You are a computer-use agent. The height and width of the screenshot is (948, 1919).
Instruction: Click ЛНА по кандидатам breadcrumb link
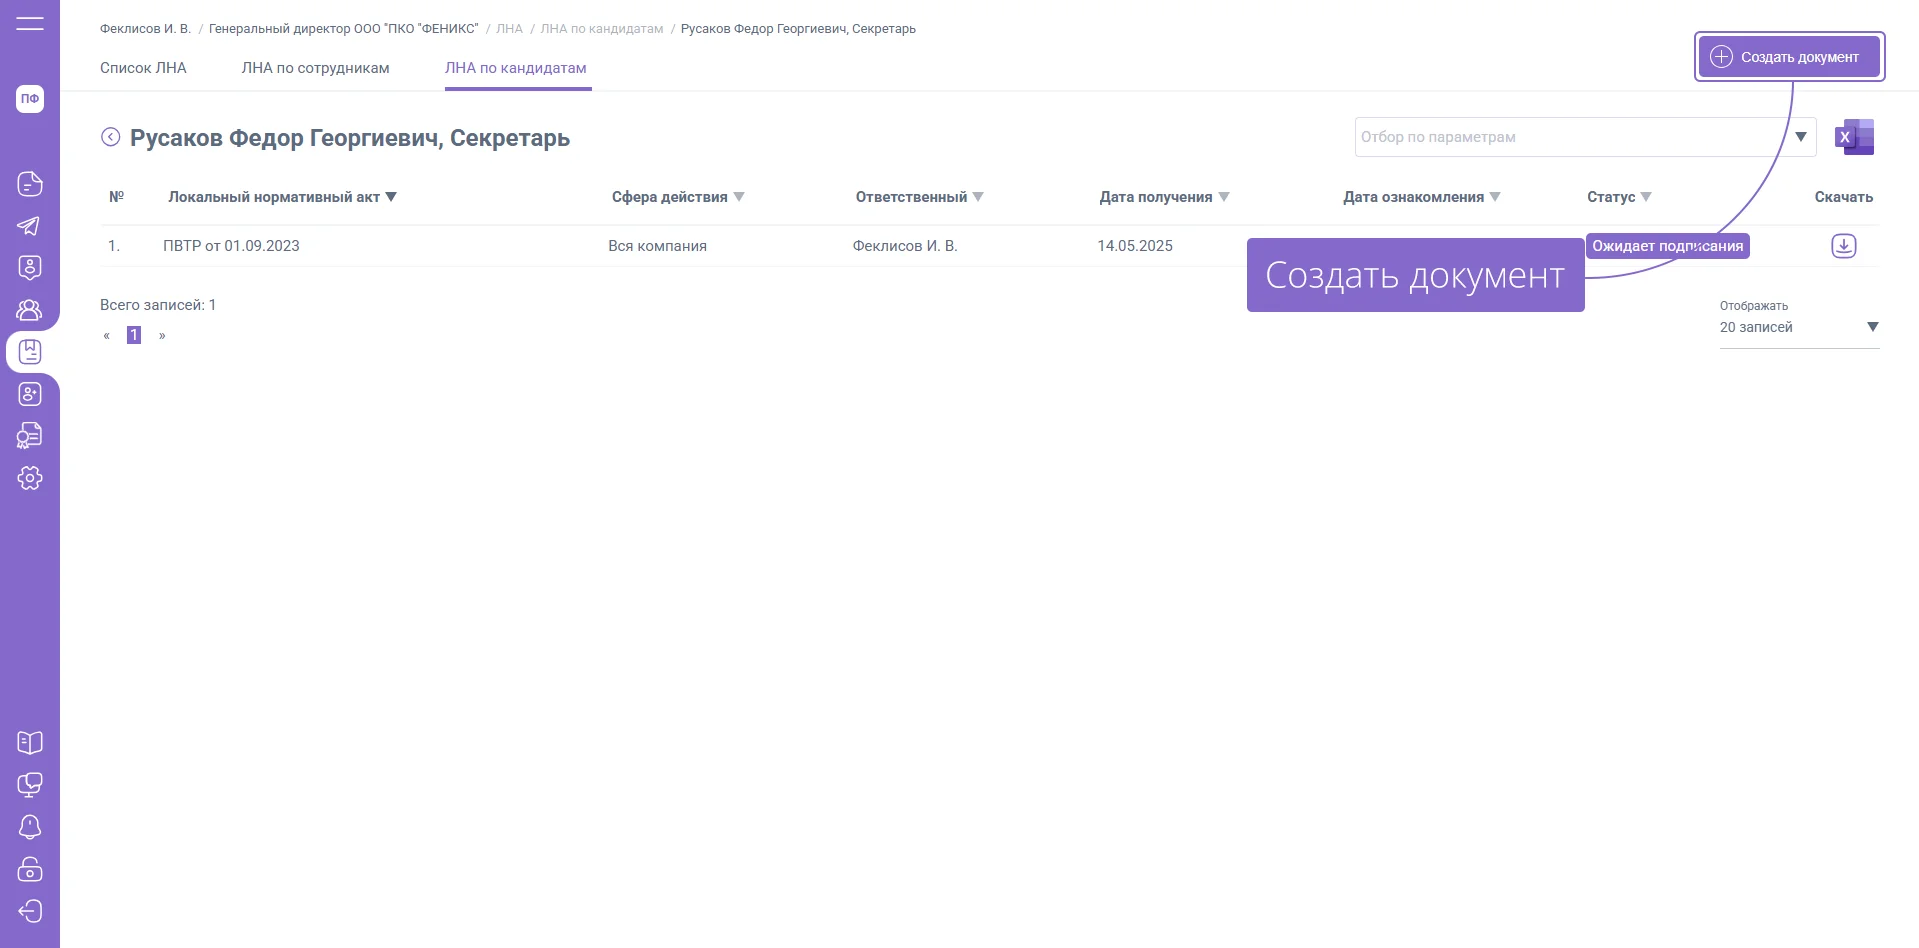[601, 29]
